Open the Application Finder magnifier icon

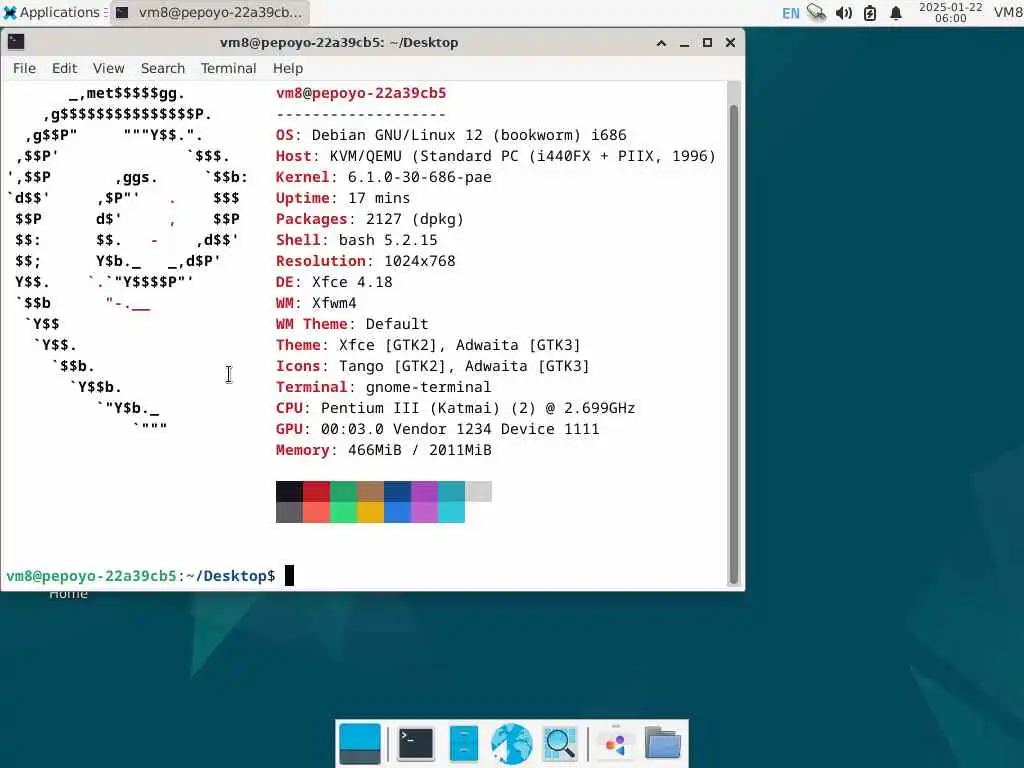tap(560, 743)
